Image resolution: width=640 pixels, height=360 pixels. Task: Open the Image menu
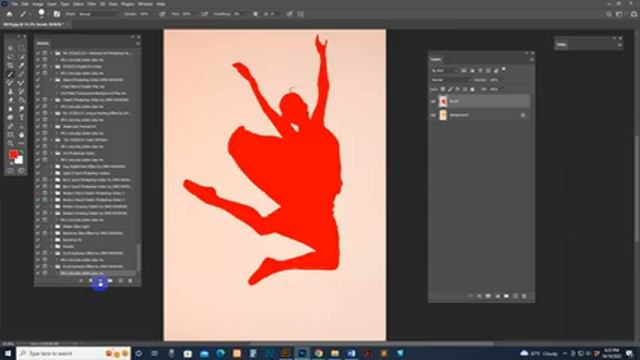click(38, 4)
